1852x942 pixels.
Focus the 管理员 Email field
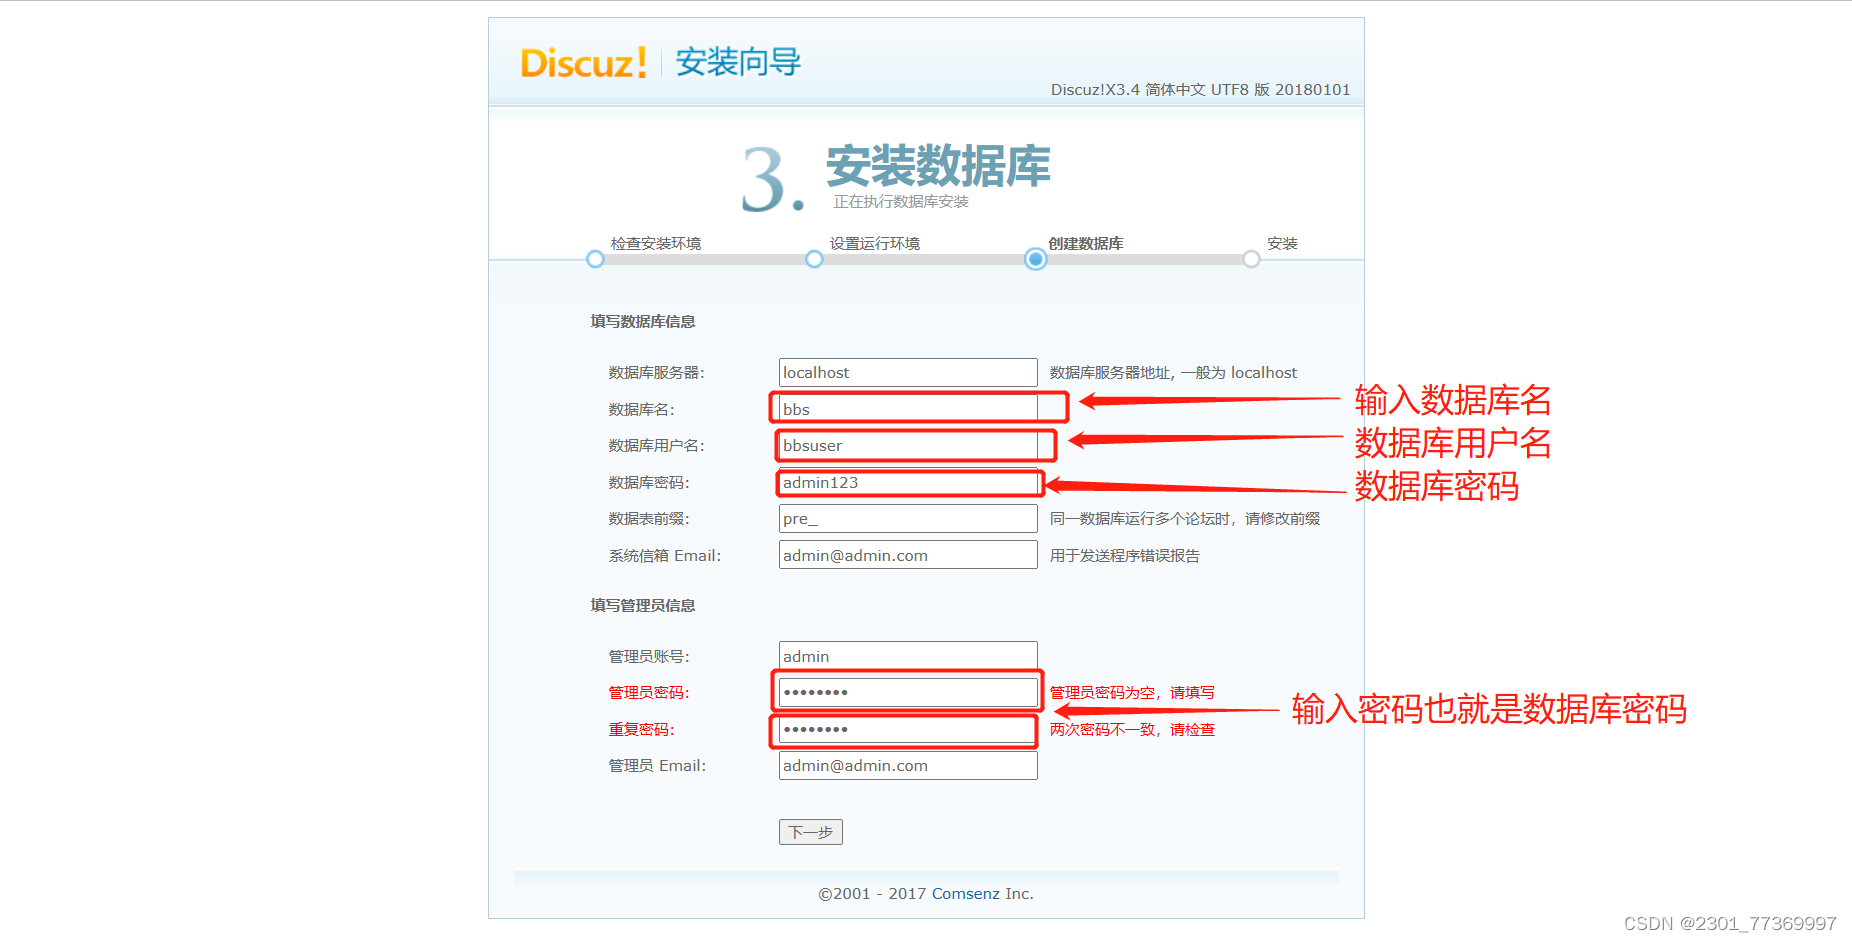[908, 765]
